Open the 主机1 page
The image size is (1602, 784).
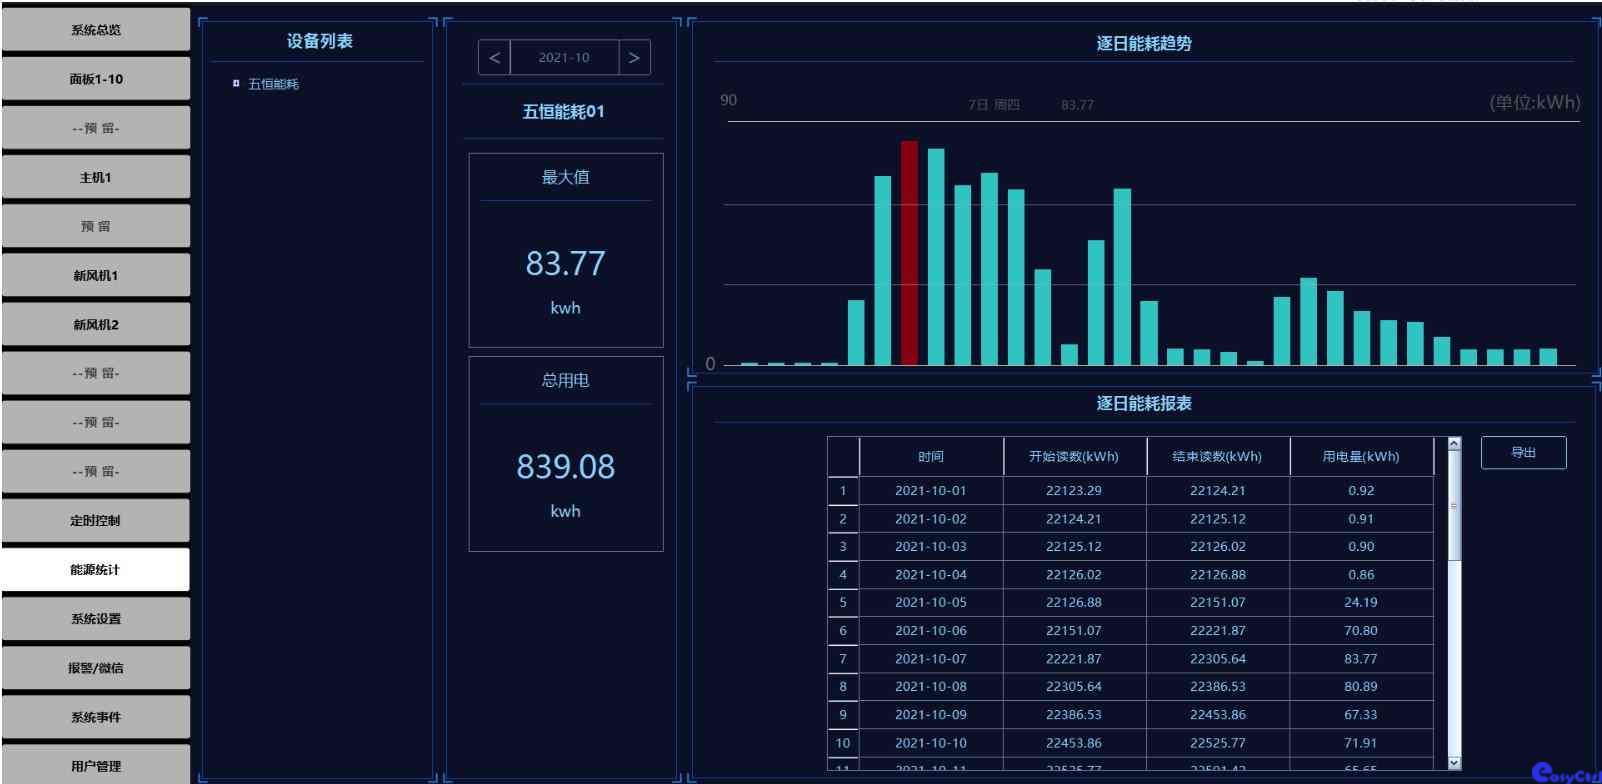tap(96, 177)
